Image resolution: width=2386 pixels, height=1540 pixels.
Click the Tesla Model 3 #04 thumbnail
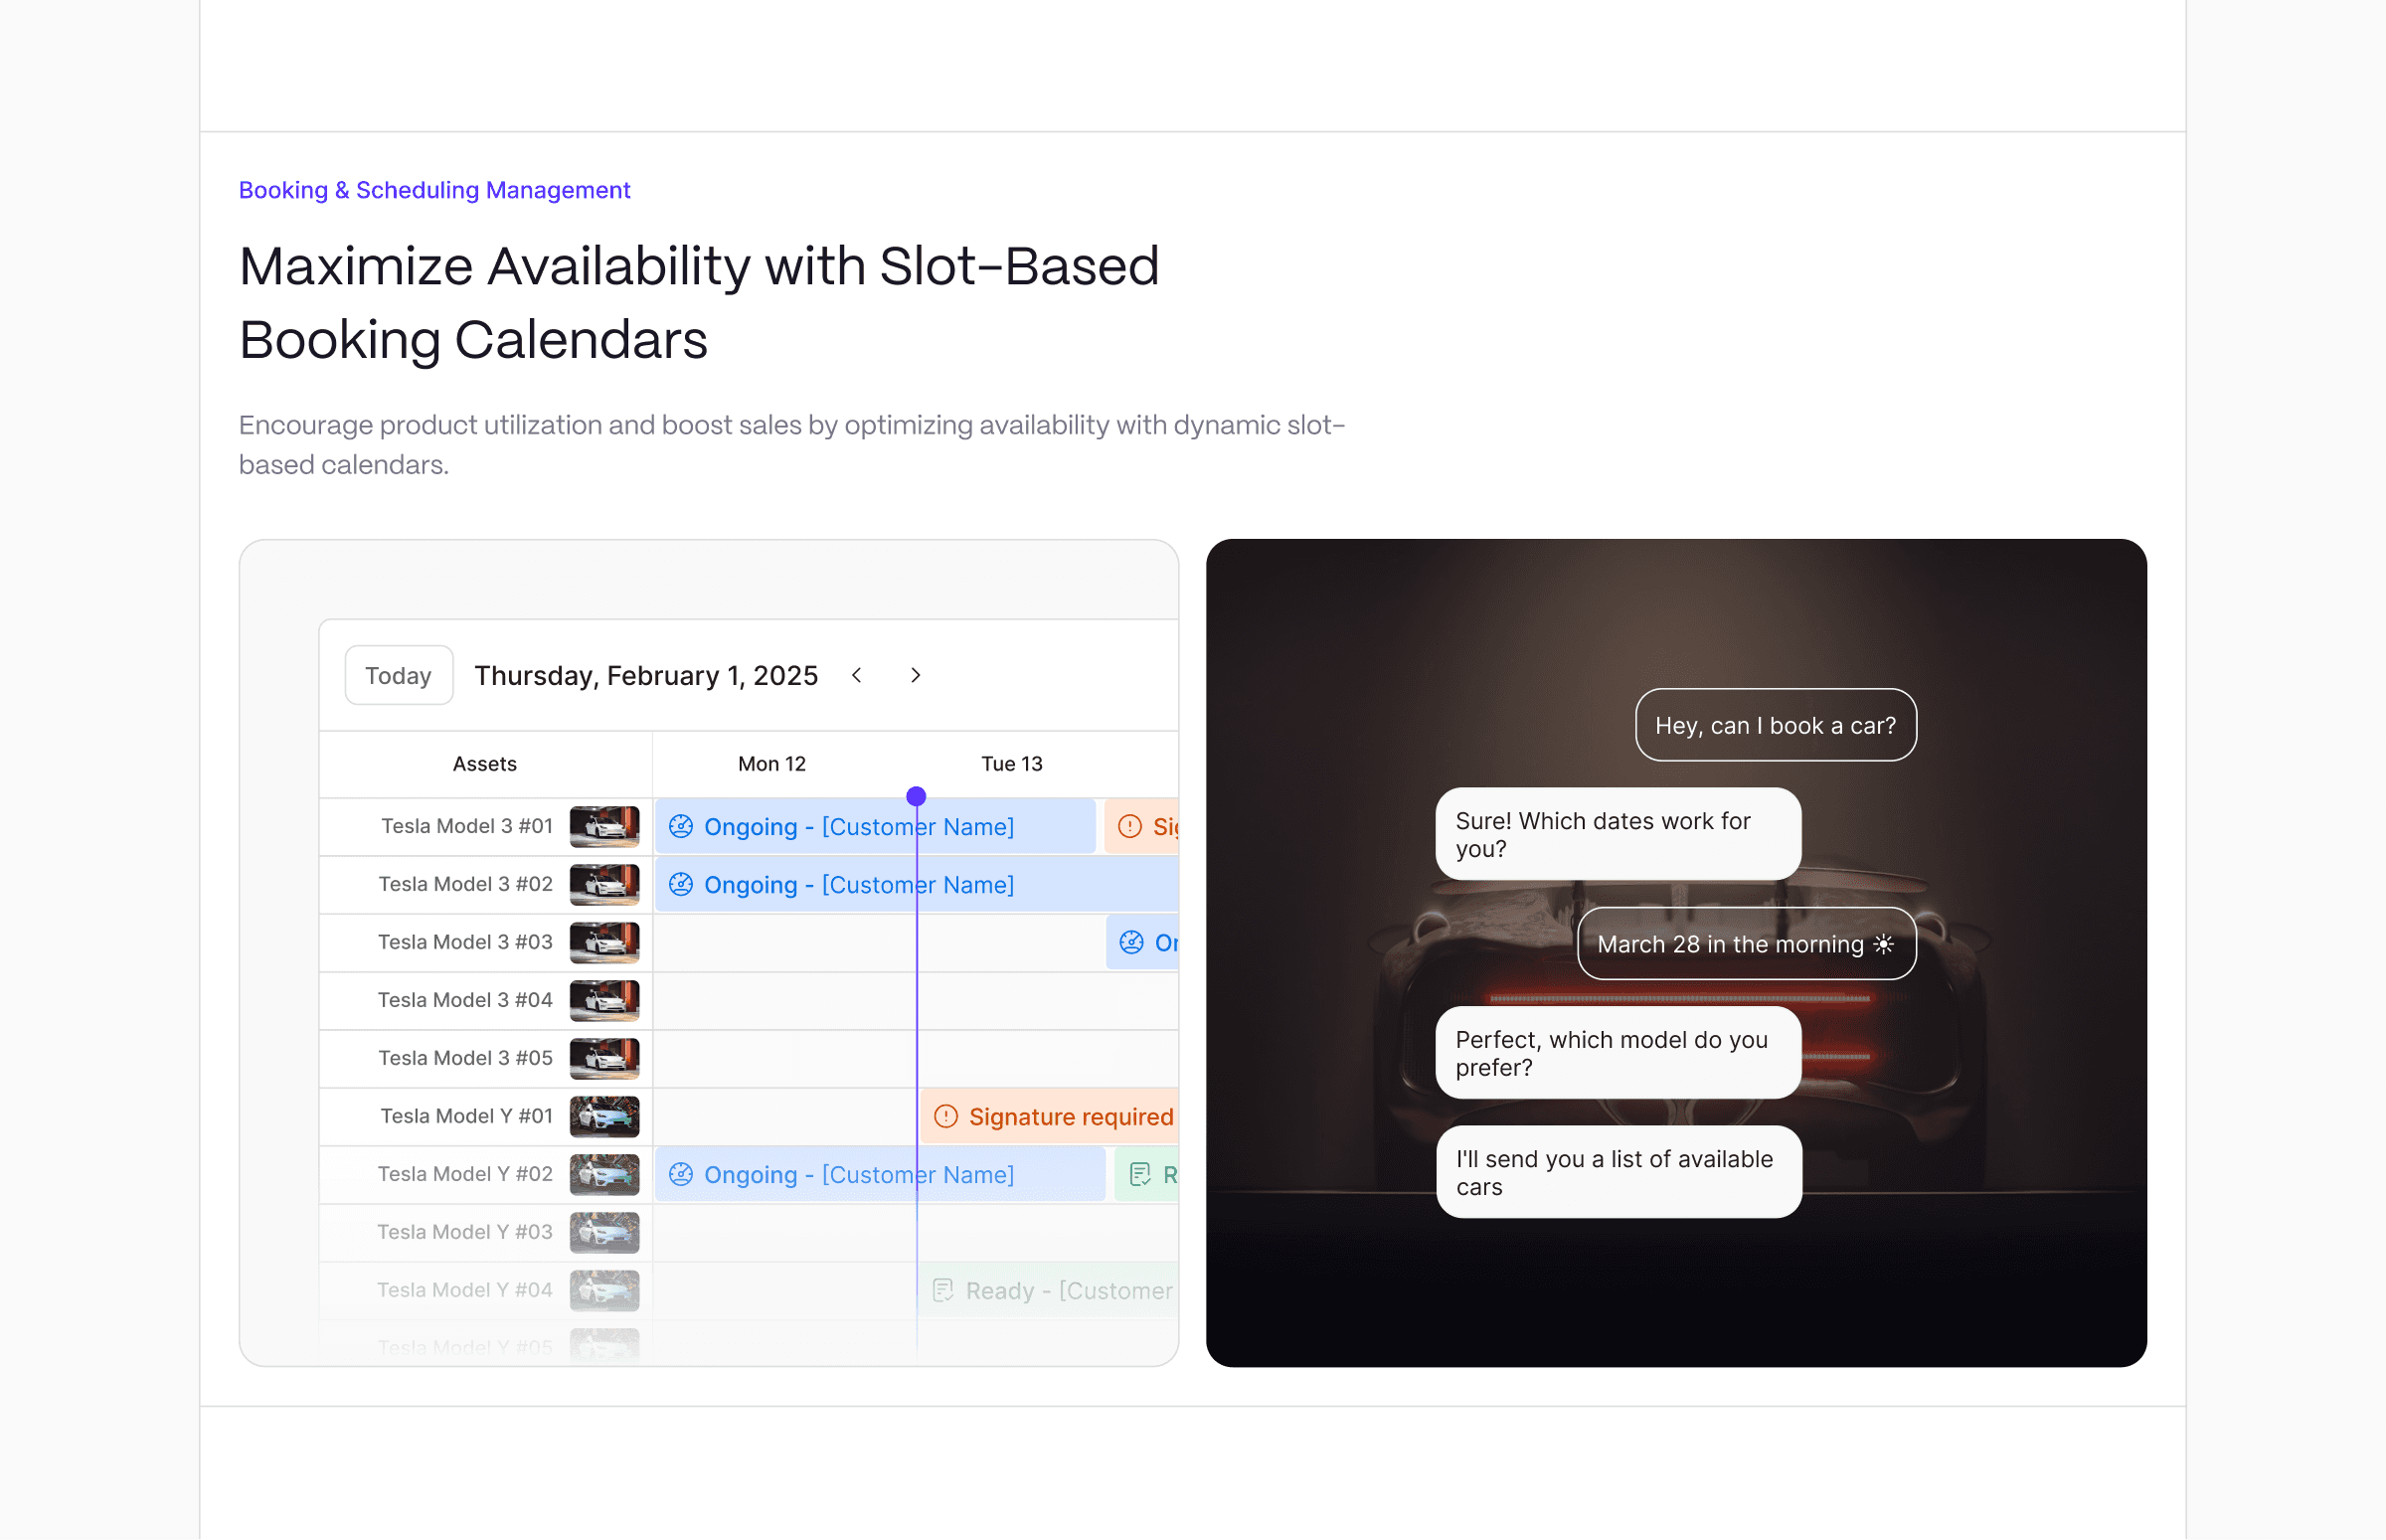605,1000
